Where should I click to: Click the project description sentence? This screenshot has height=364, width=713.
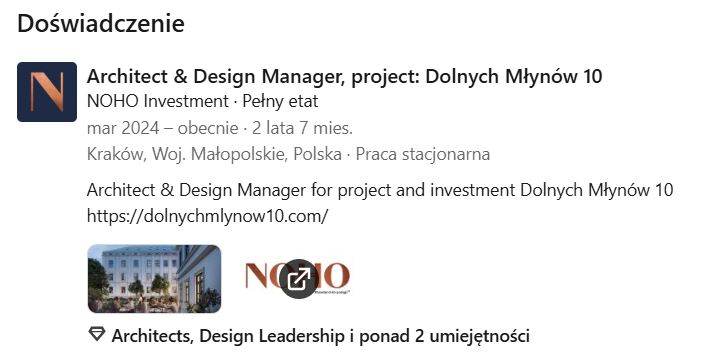coord(380,190)
